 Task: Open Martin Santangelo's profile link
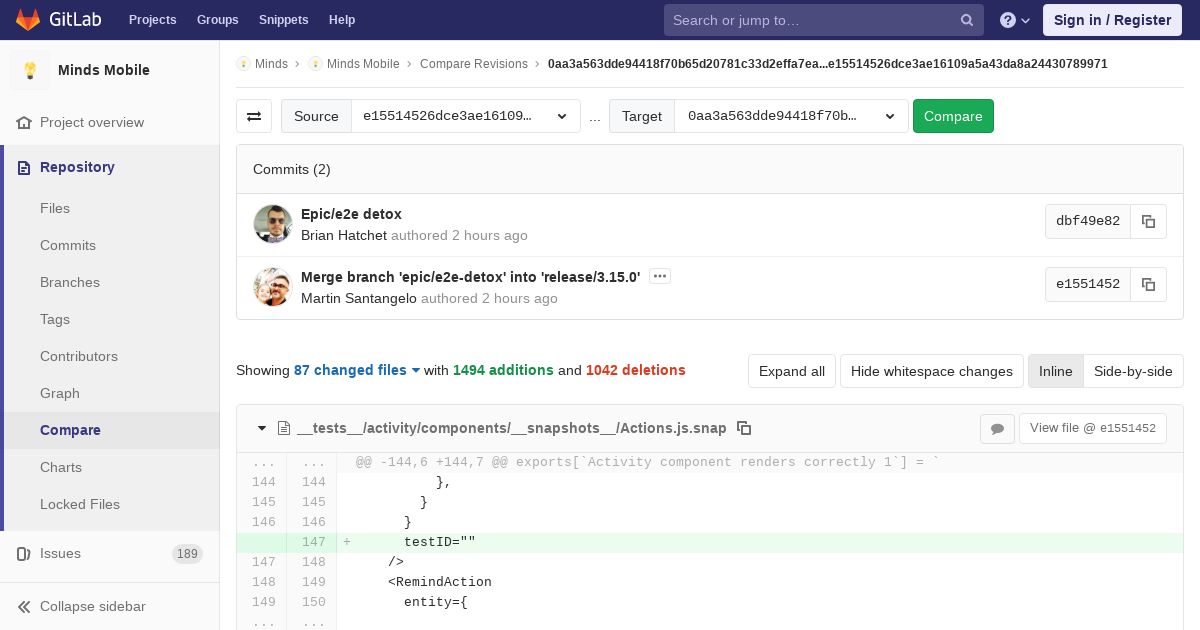[x=359, y=298]
